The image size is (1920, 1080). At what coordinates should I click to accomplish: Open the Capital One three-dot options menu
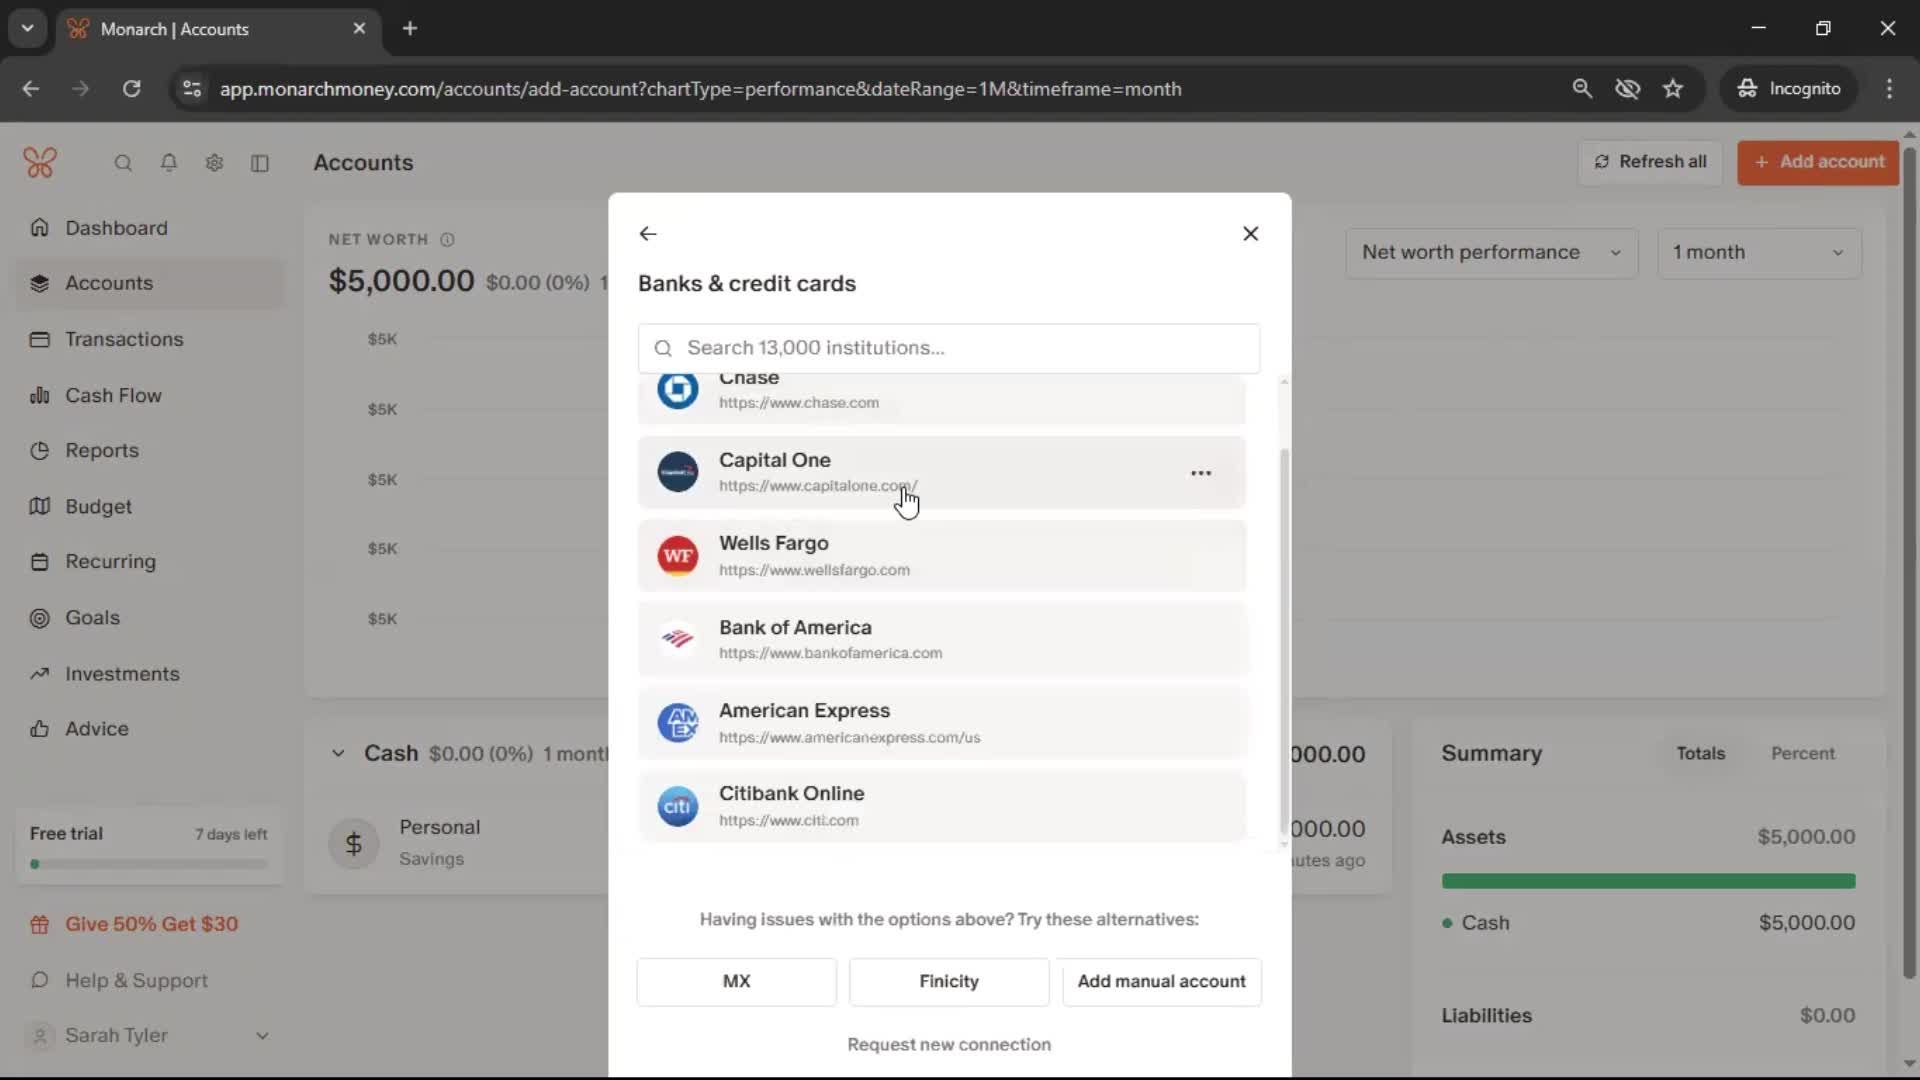(1201, 473)
